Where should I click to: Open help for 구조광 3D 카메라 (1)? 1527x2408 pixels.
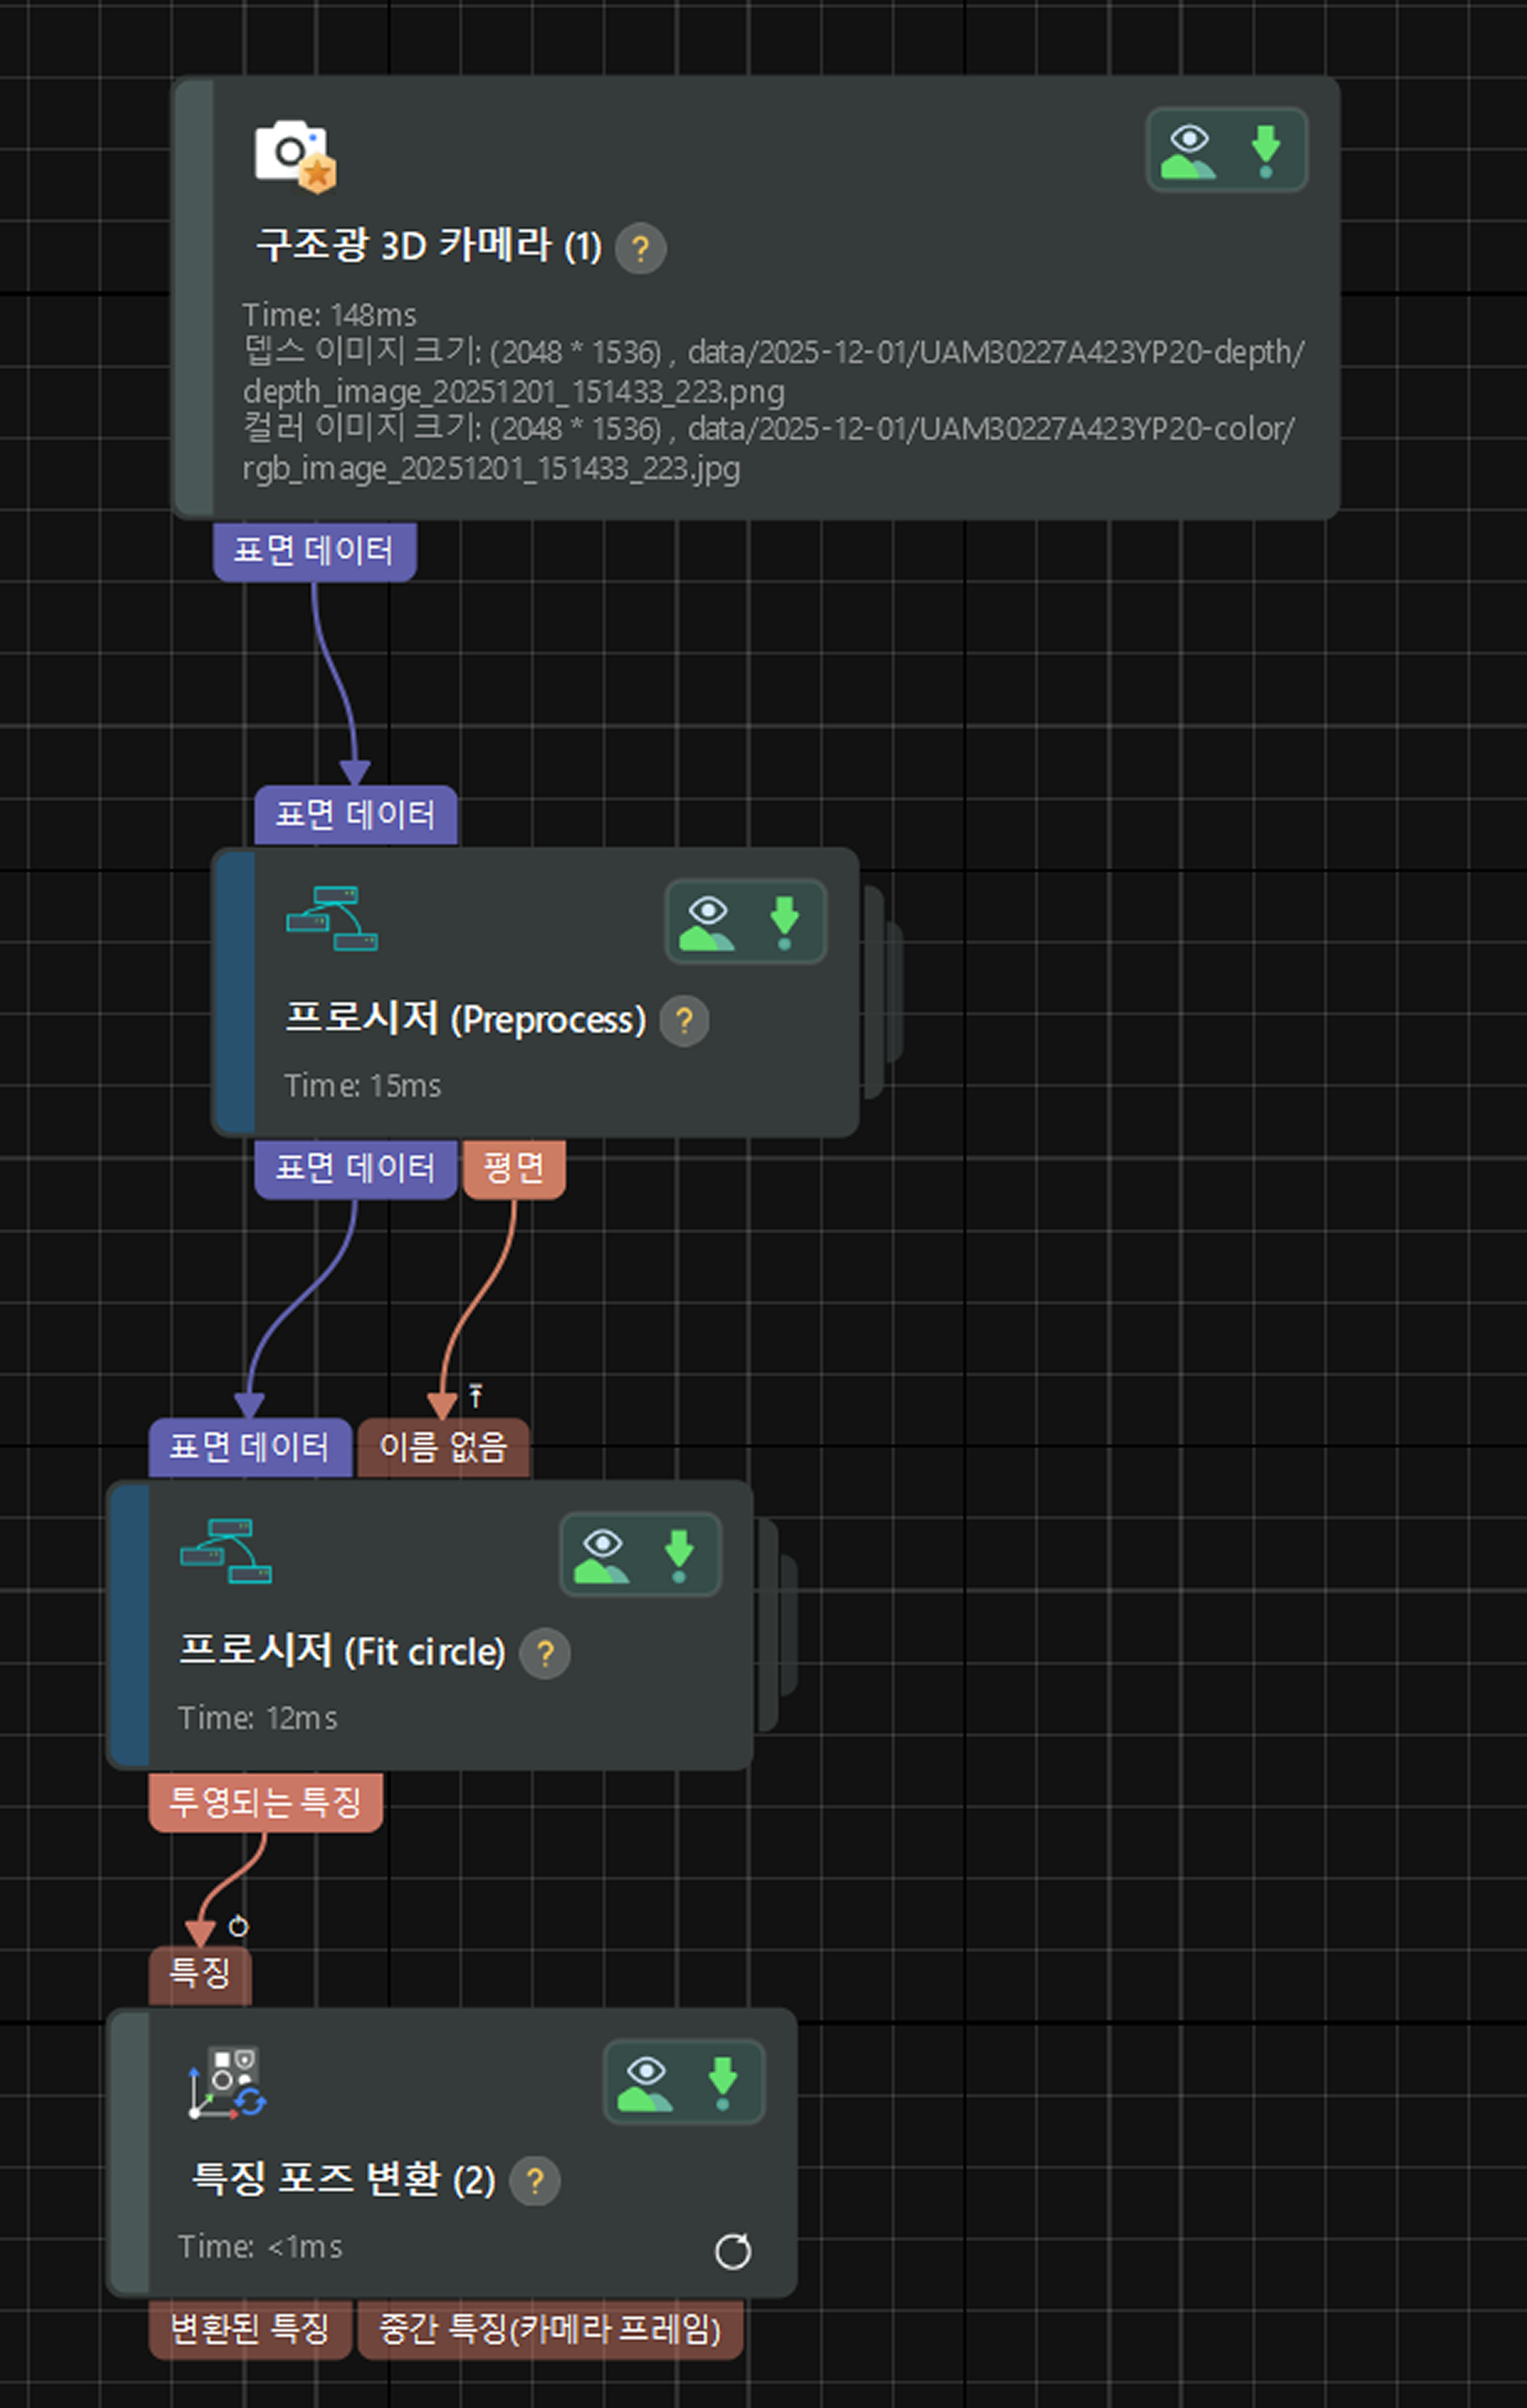pyautogui.click(x=640, y=247)
